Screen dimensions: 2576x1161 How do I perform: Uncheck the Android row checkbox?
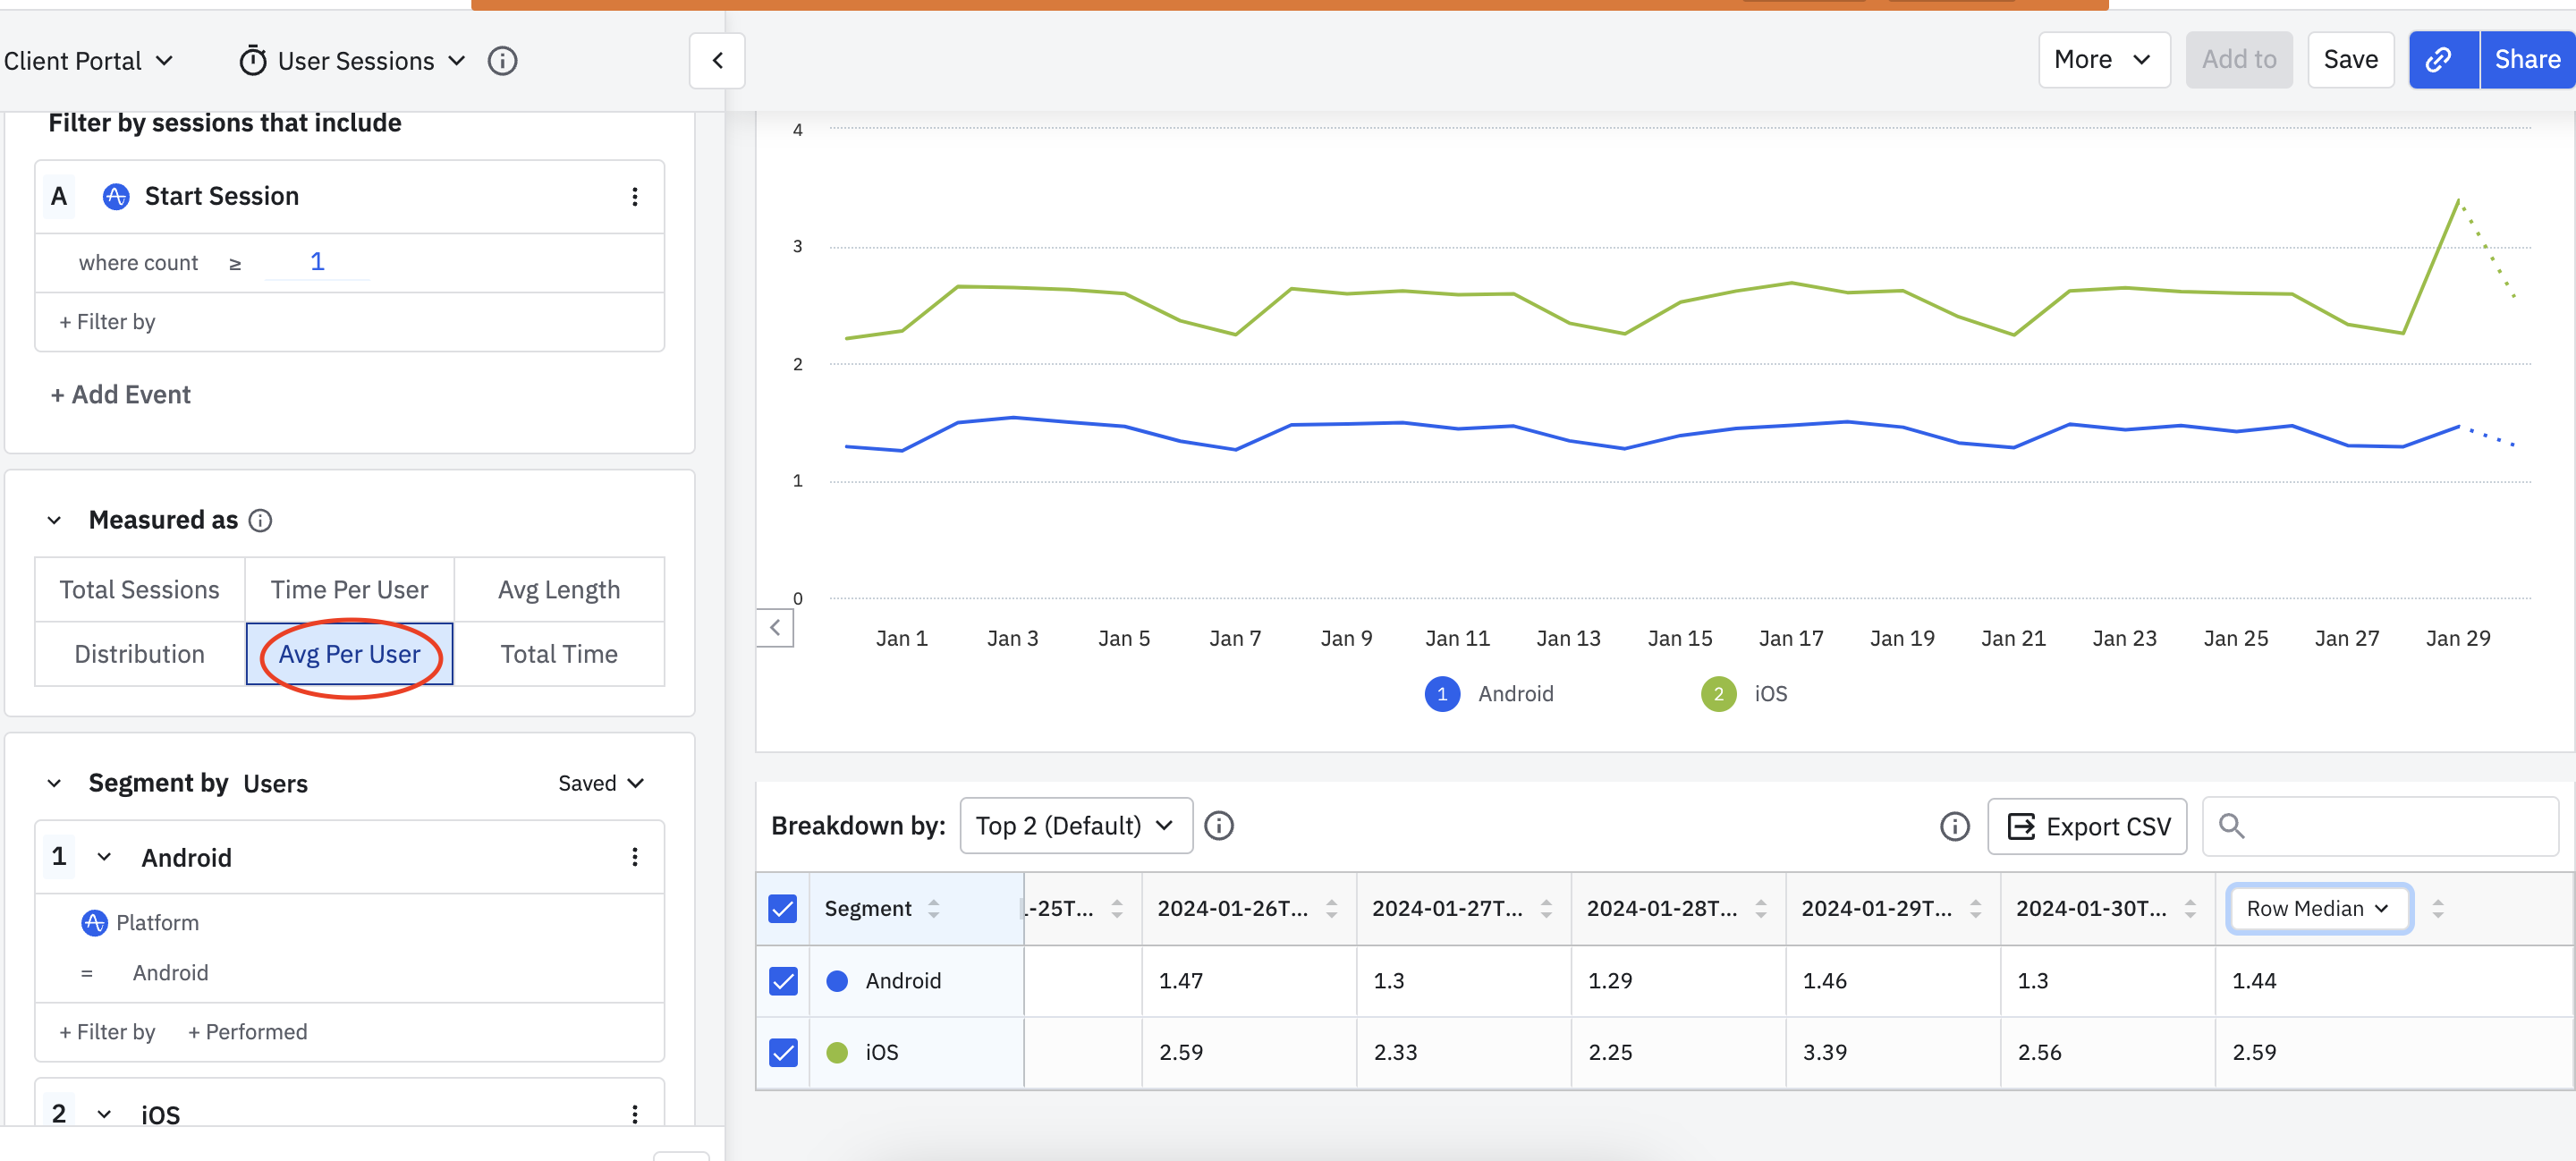(x=783, y=981)
